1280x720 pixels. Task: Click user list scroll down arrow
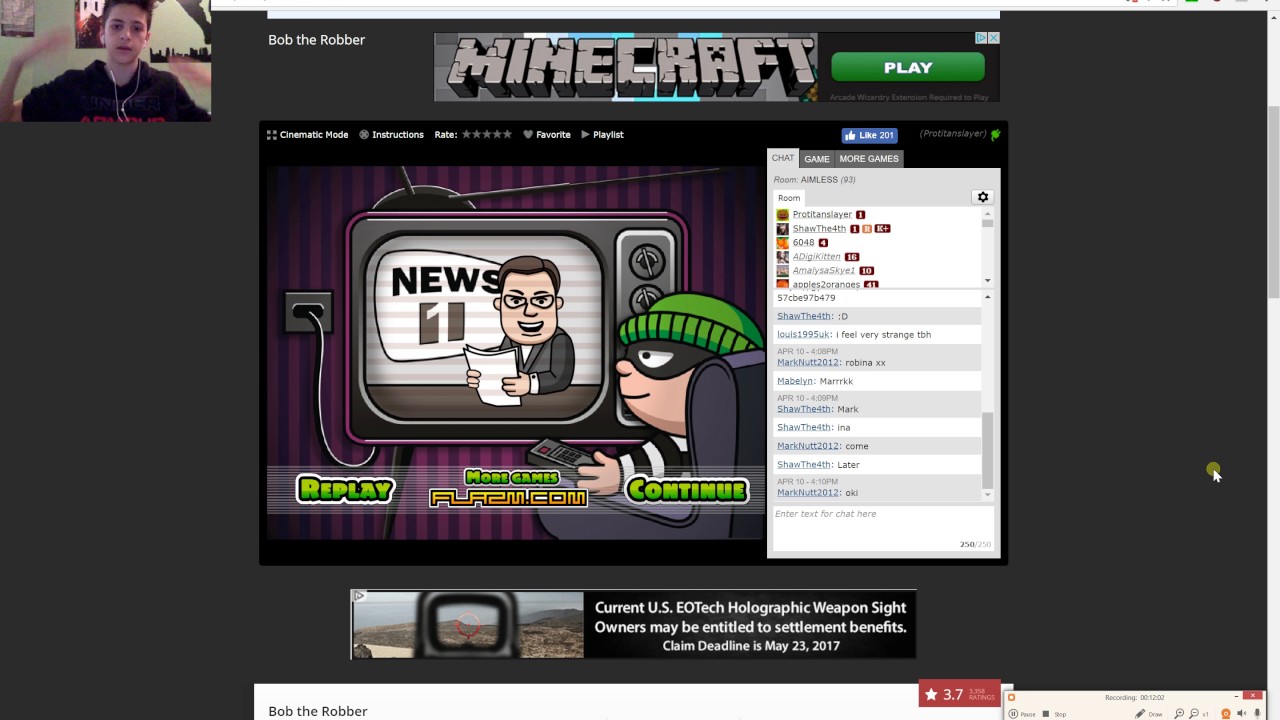(x=987, y=281)
